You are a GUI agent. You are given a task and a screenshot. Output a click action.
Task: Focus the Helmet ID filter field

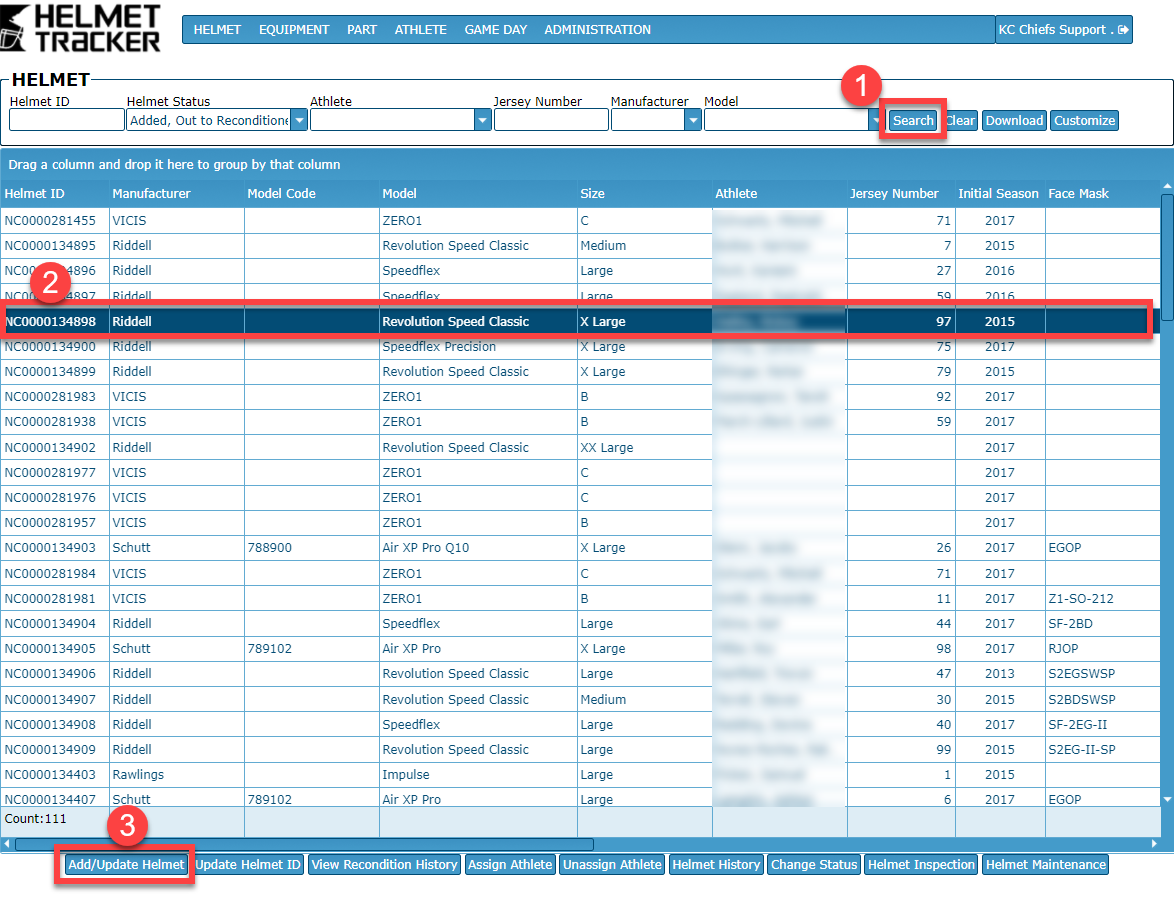click(x=67, y=120)
